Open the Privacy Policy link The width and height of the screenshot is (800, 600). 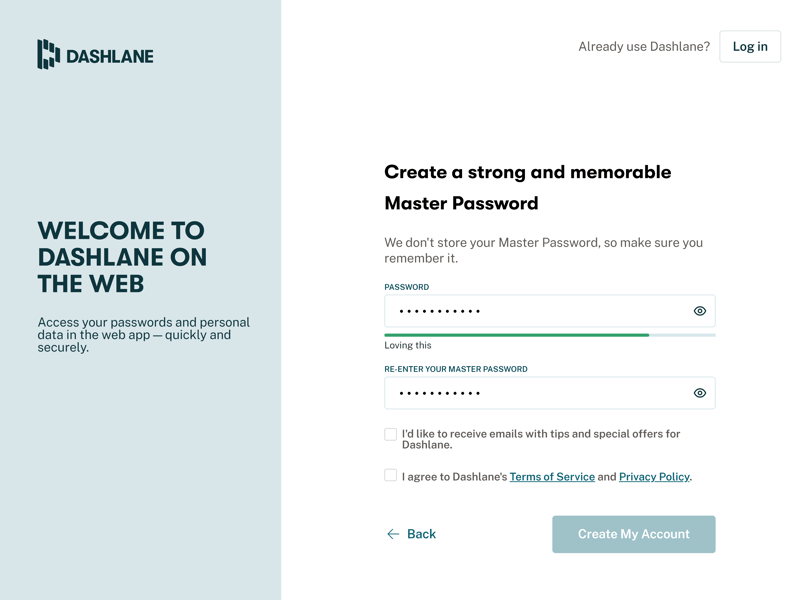(x=654, y=477)
